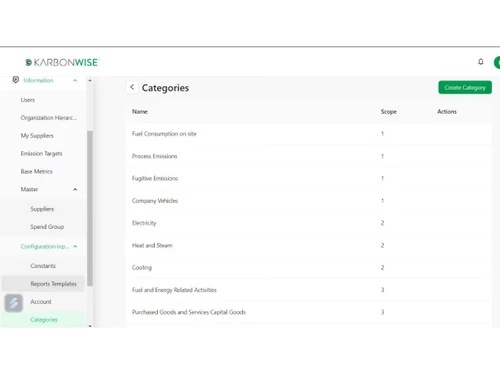Open the green user avatar

click(x=497, y=62)
